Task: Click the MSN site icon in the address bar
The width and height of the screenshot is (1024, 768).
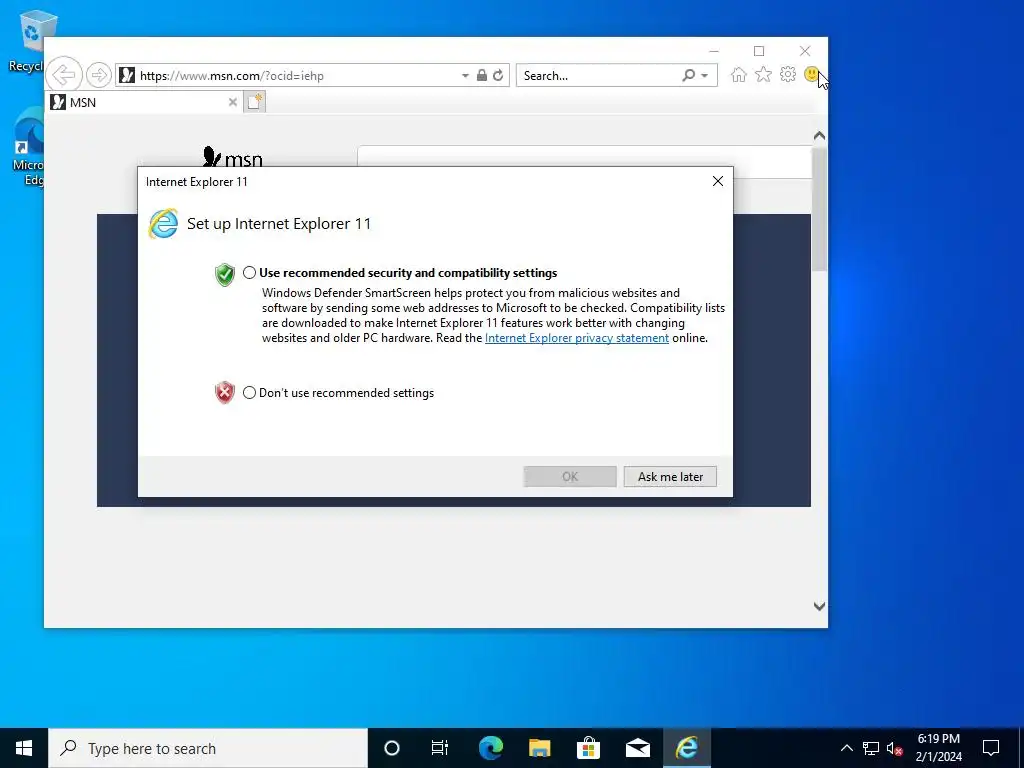Action: pos(127,75)
